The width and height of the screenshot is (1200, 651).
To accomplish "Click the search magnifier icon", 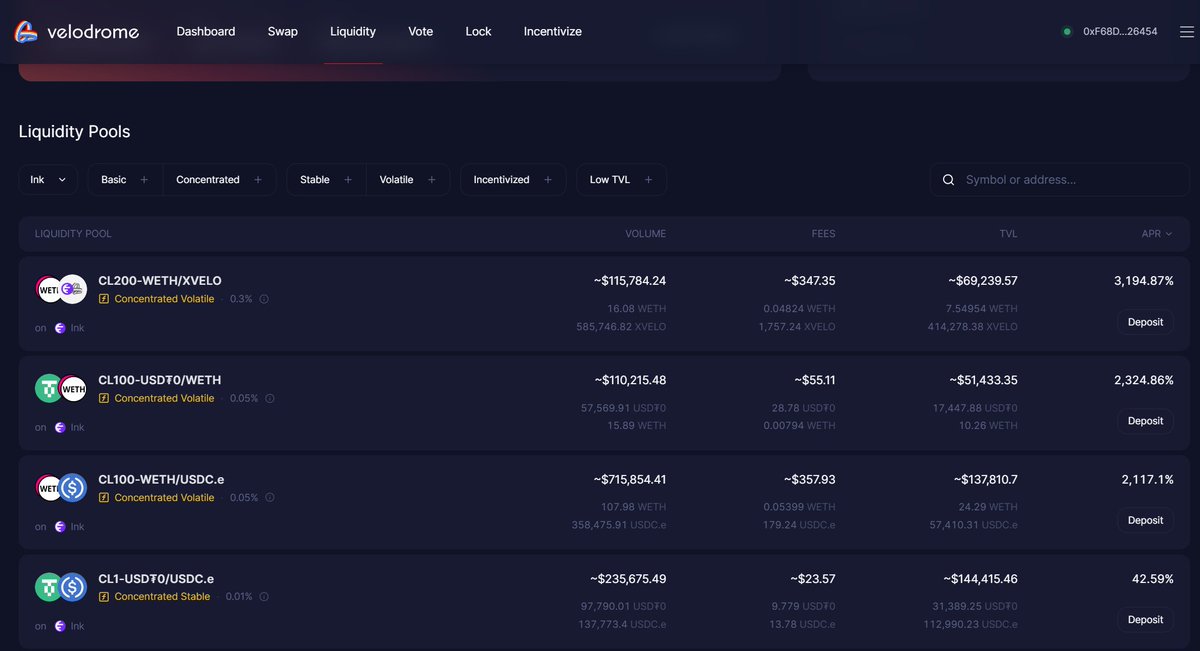I will [x=948, y=180].
